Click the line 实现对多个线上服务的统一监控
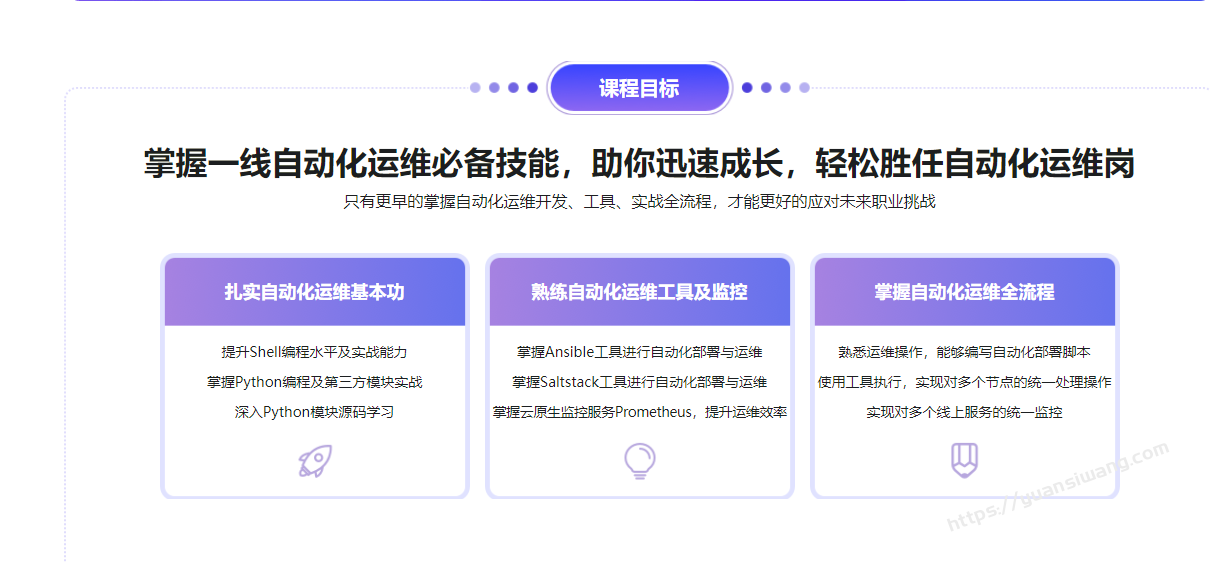1210x562 pixels. (965, 412)
